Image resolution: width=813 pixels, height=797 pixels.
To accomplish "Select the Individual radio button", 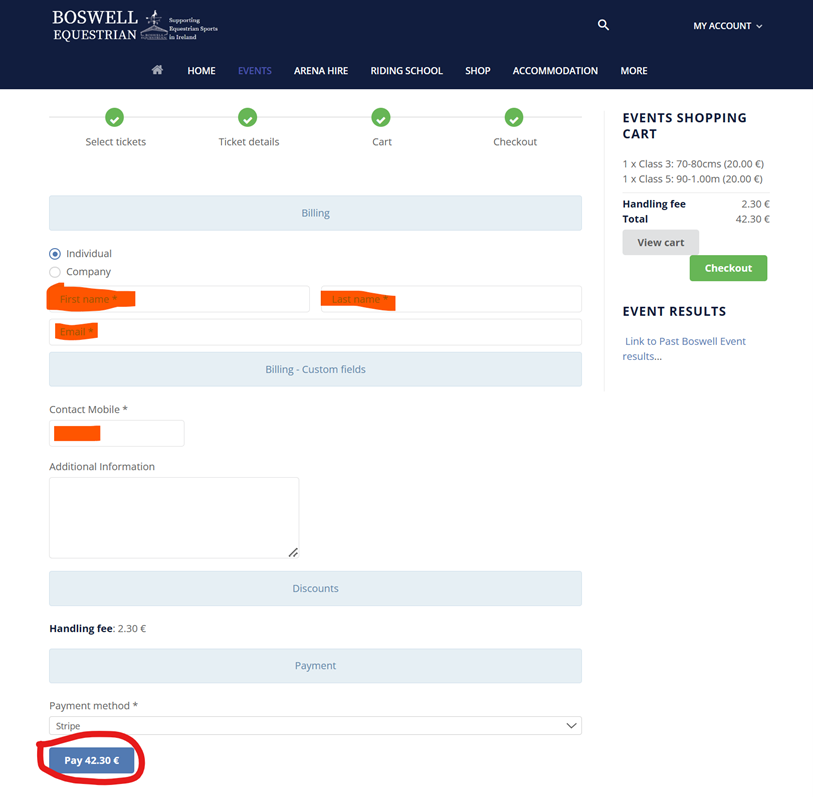I will tap(55, 254).
